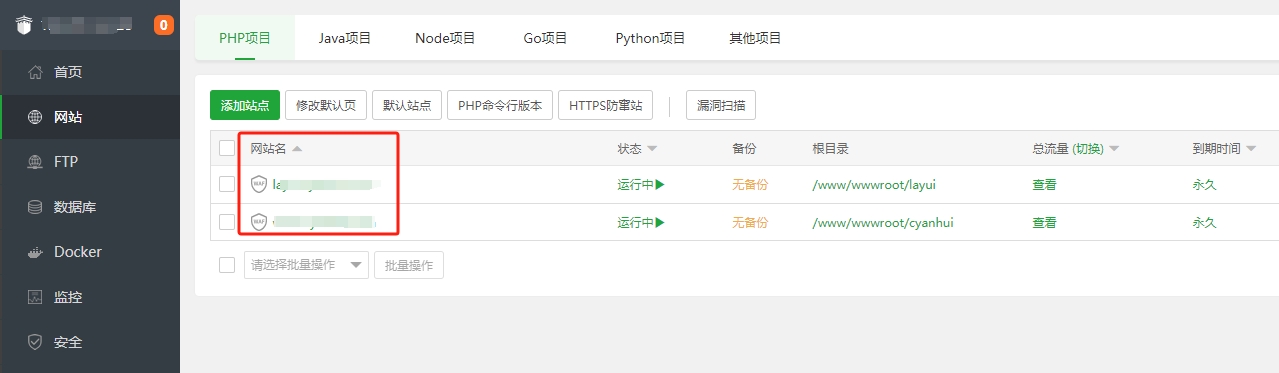Click the WAF shield icon of layui site

coord(259,184)
